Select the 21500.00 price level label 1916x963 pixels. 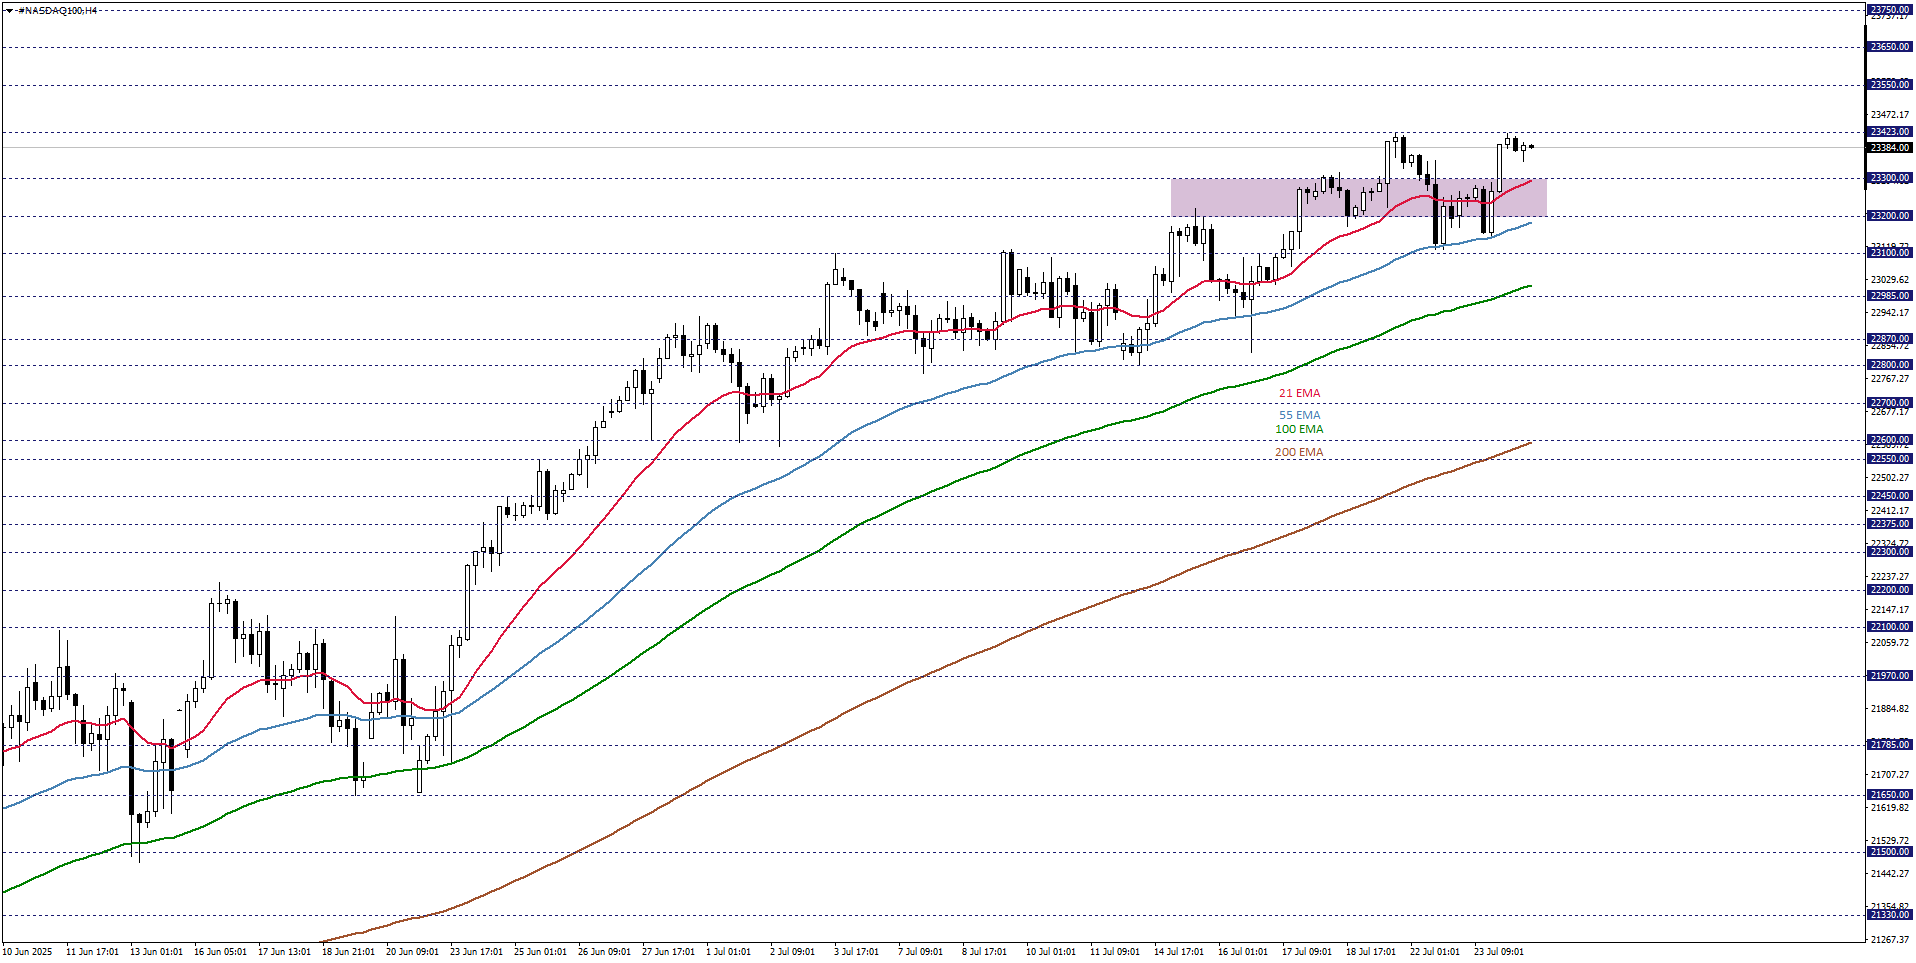click(1889, 852)
